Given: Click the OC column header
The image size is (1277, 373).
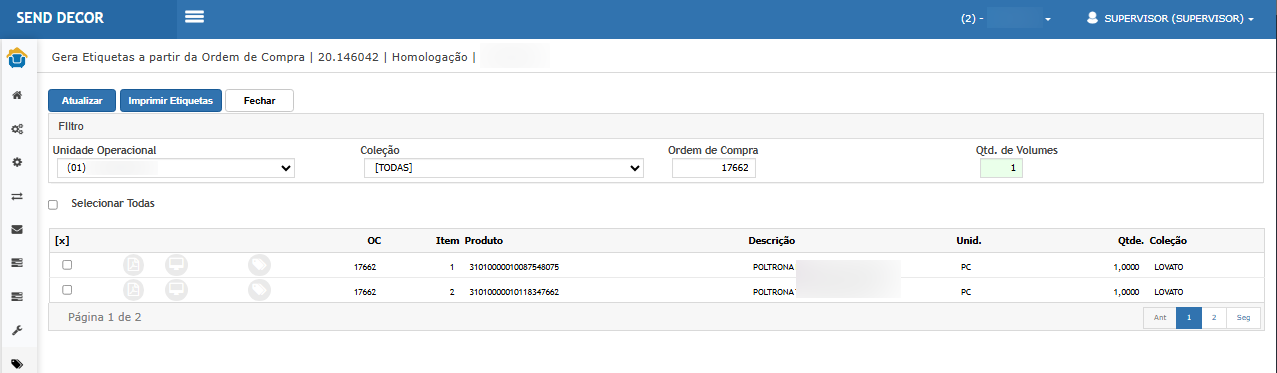Looking at the screenshot, I should click(374, 241).
